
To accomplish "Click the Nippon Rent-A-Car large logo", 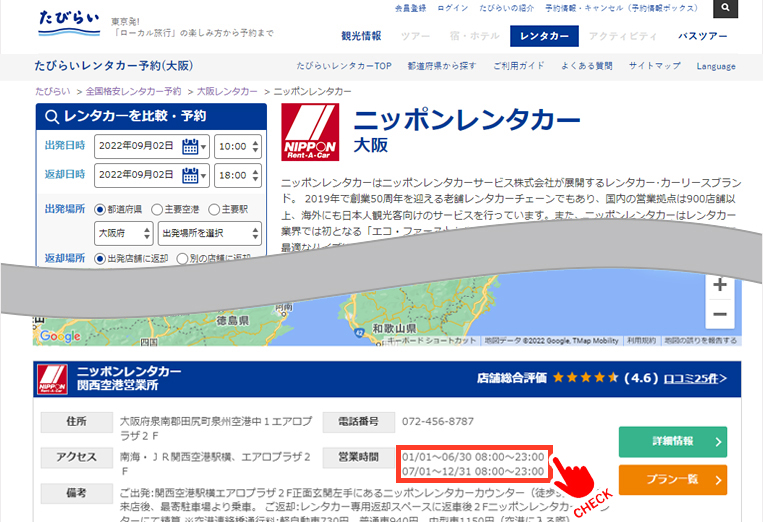I will [x=310, y=132].
